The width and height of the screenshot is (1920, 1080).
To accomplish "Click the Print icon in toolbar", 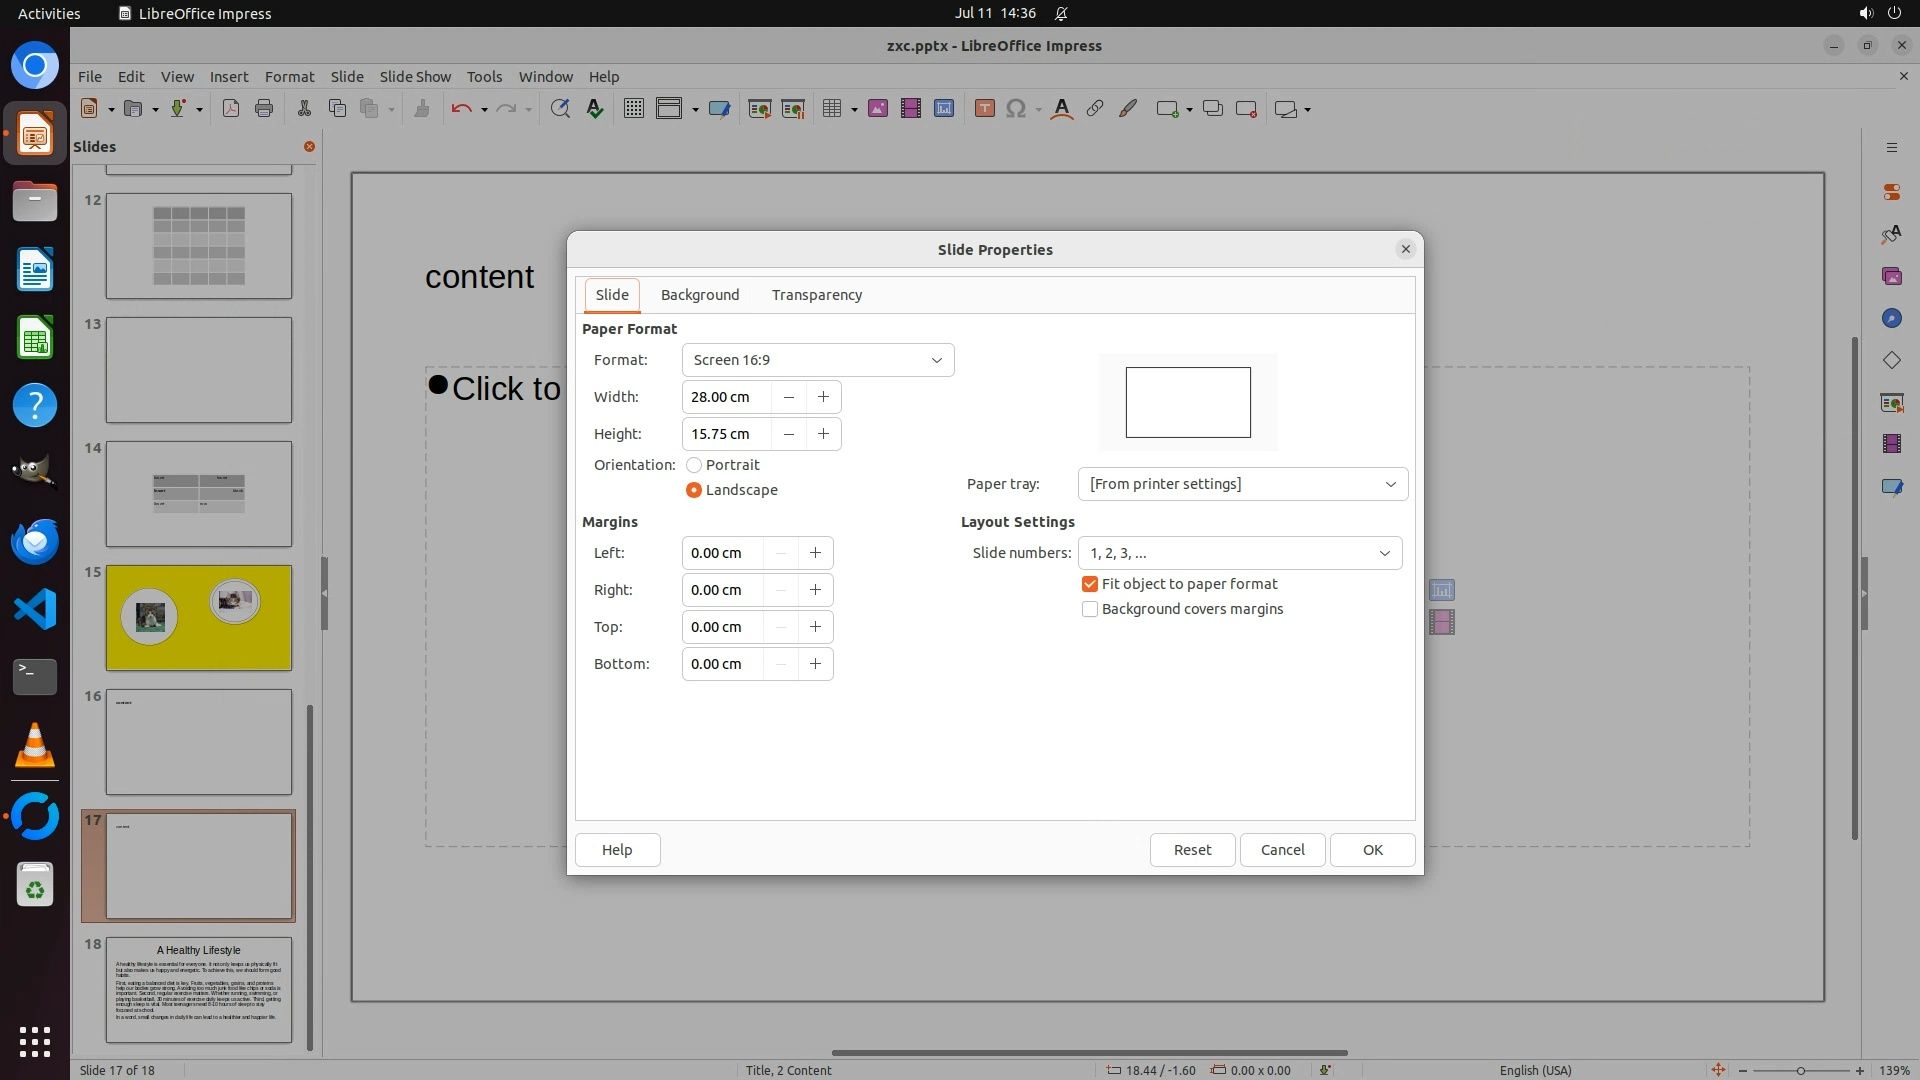I will pos(264,109).
